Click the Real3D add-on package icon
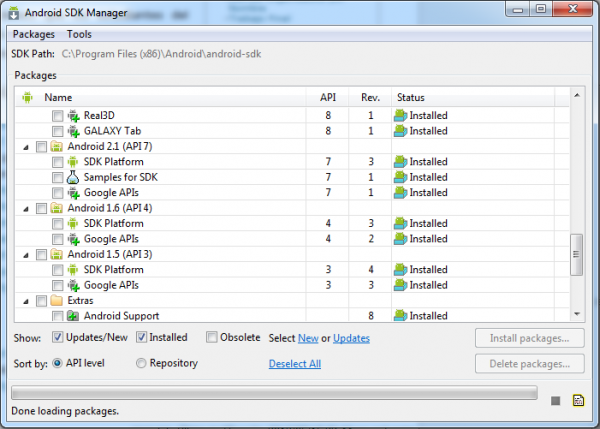Viewport: 600px width, 429px height. pos(73,116)
